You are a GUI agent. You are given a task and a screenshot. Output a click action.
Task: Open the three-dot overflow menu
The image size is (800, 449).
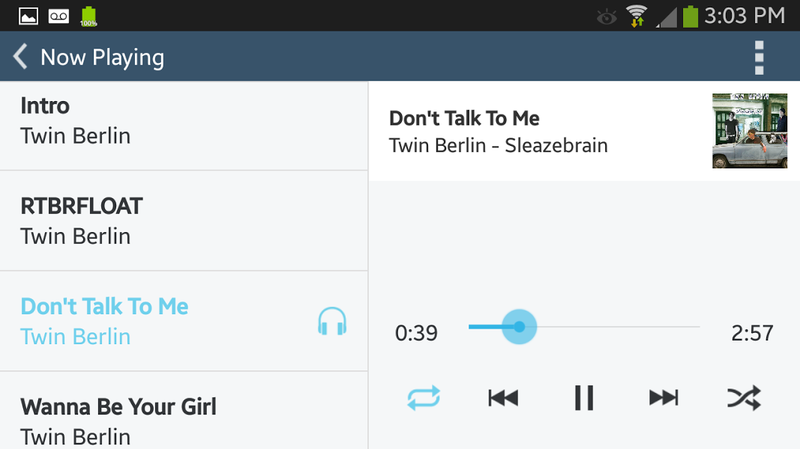pos(759,57)
